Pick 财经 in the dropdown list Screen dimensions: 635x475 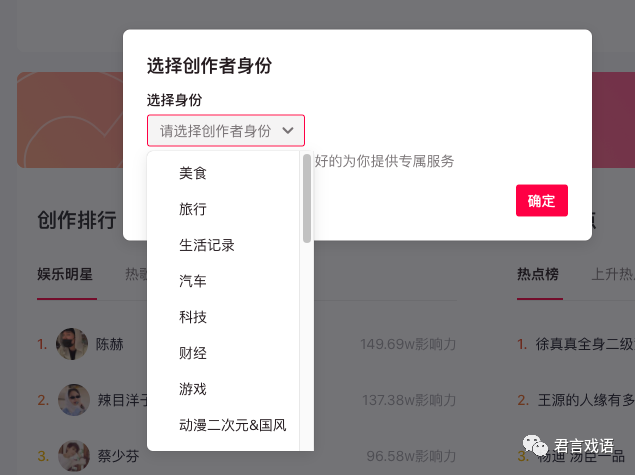click(193, 353)
